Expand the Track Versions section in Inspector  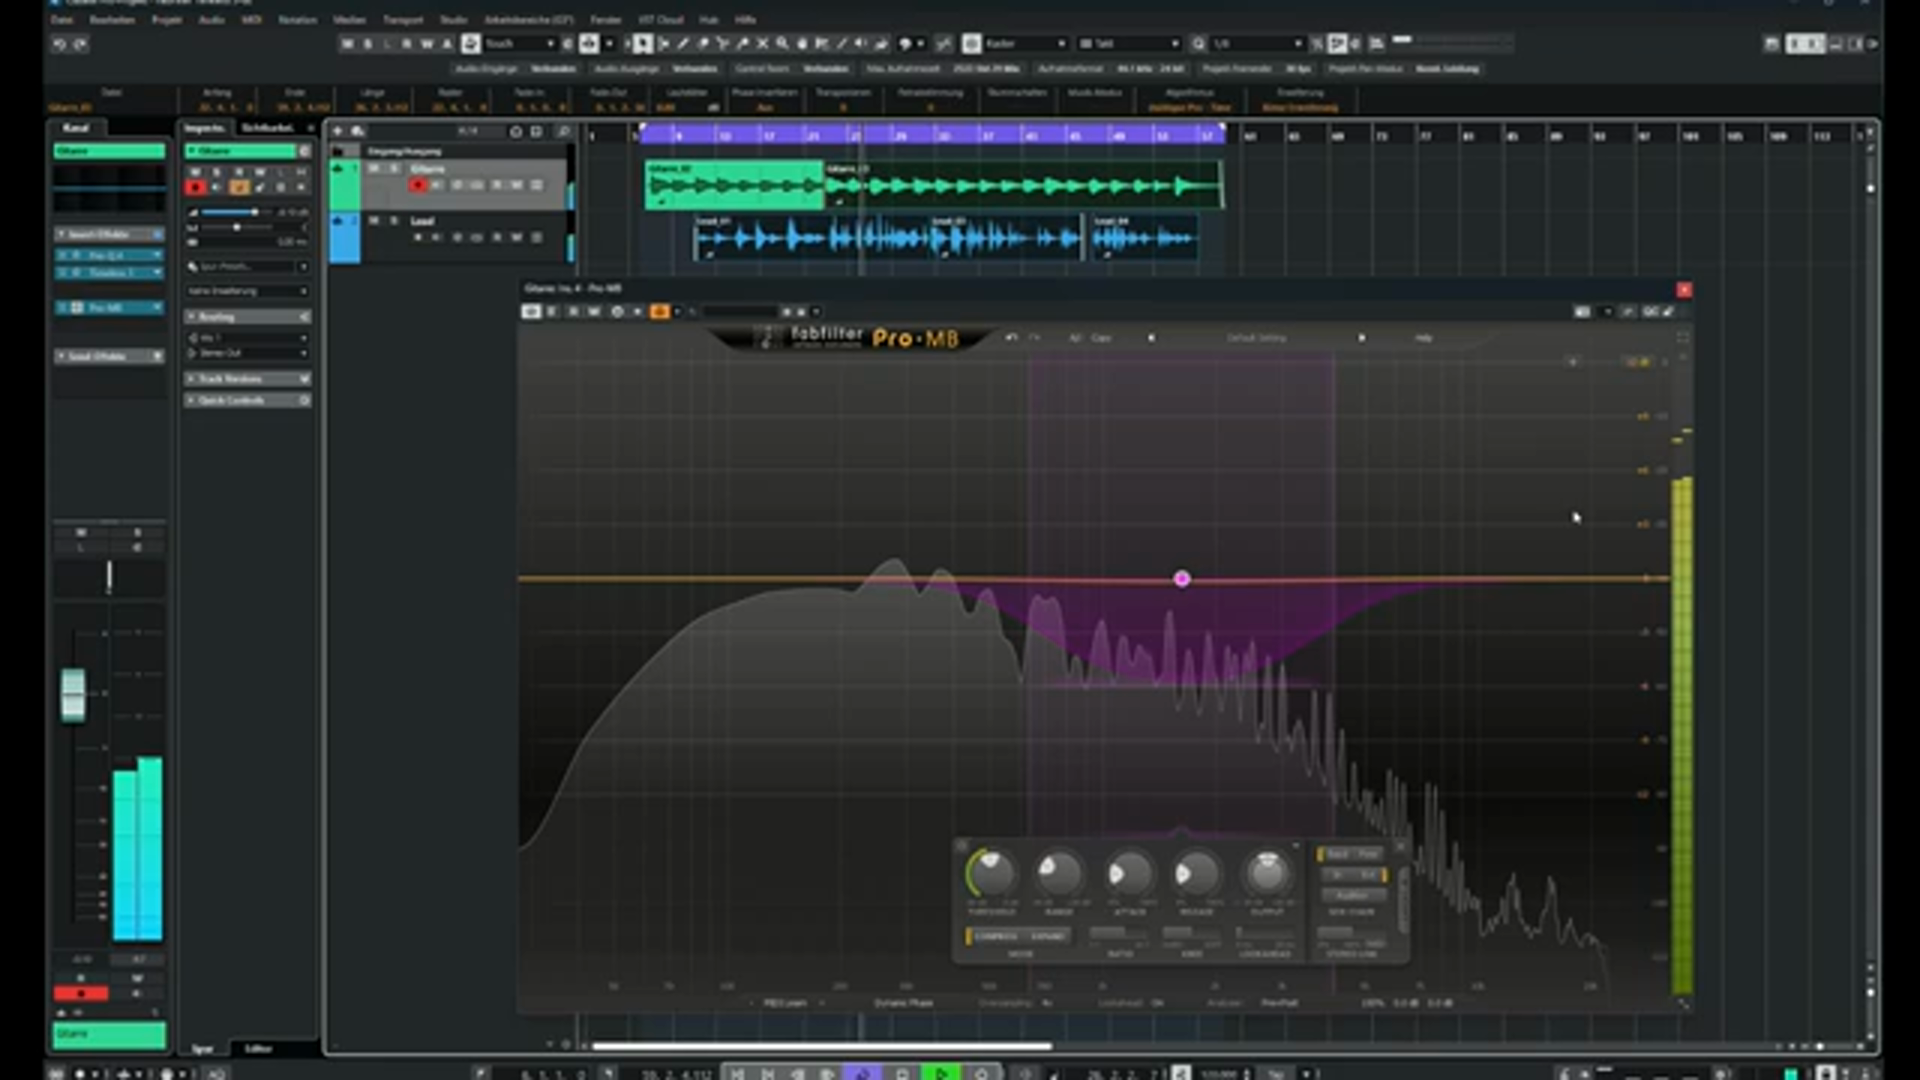248,379
